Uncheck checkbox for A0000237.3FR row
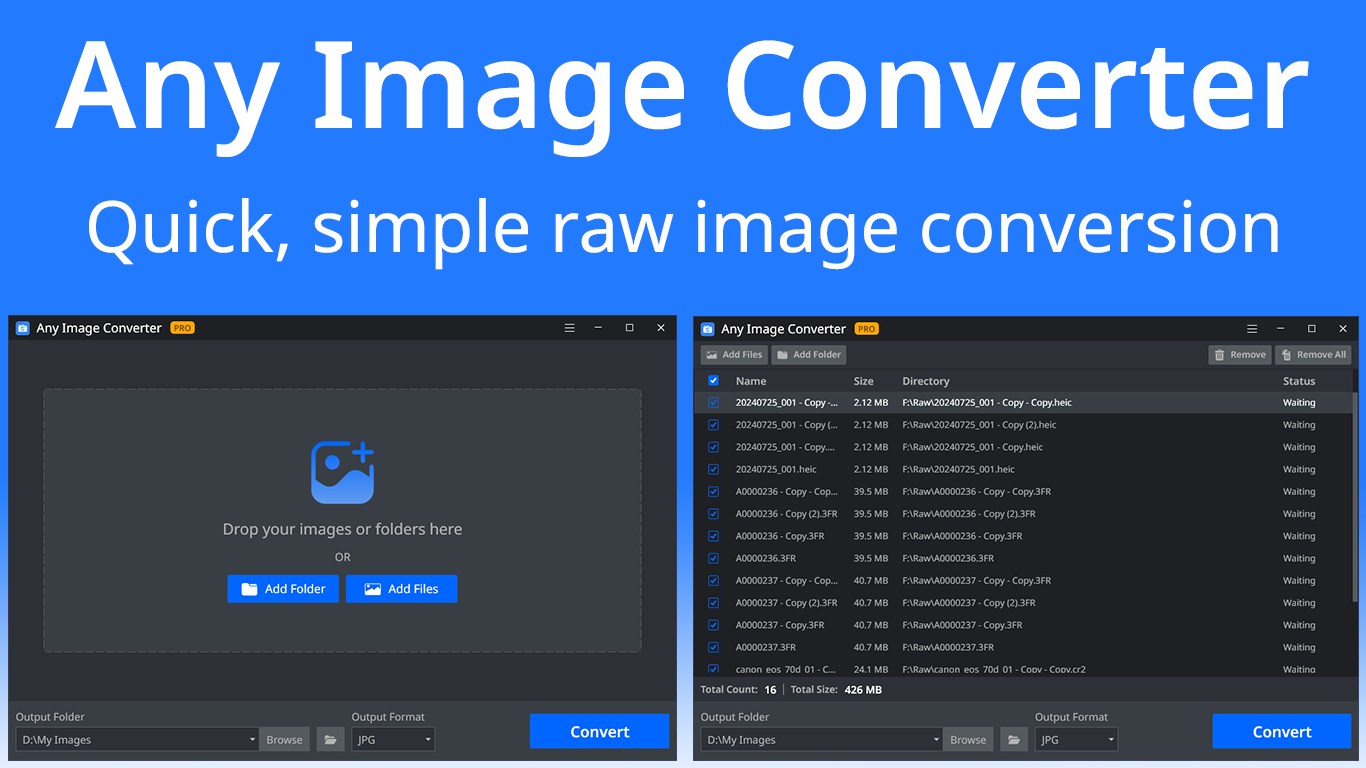Viewport: 1366px width, 768px height. 713,647
